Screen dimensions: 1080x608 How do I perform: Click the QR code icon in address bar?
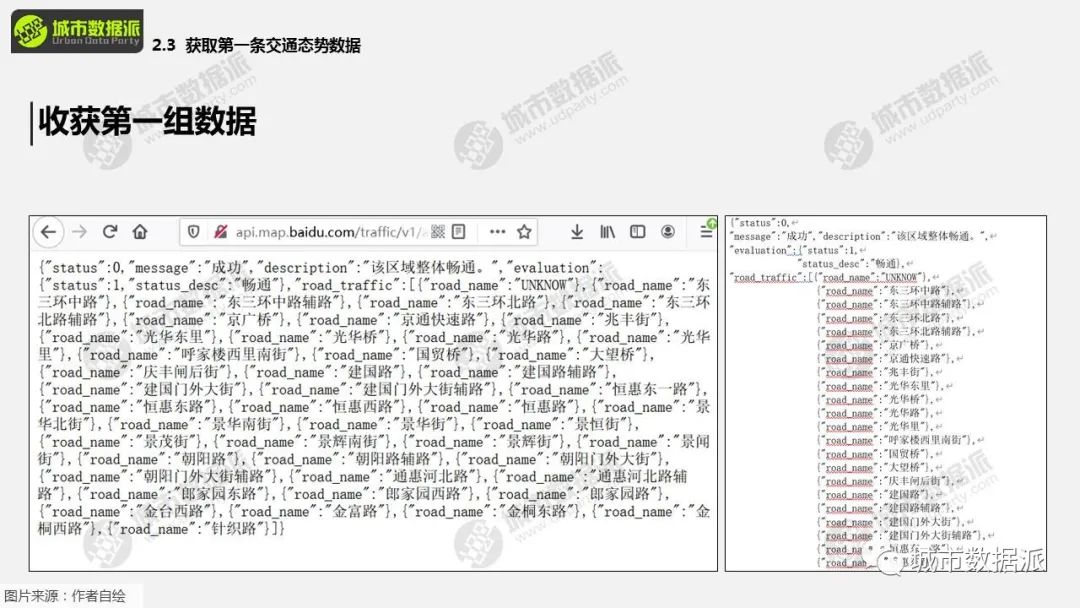coord(437,232)
